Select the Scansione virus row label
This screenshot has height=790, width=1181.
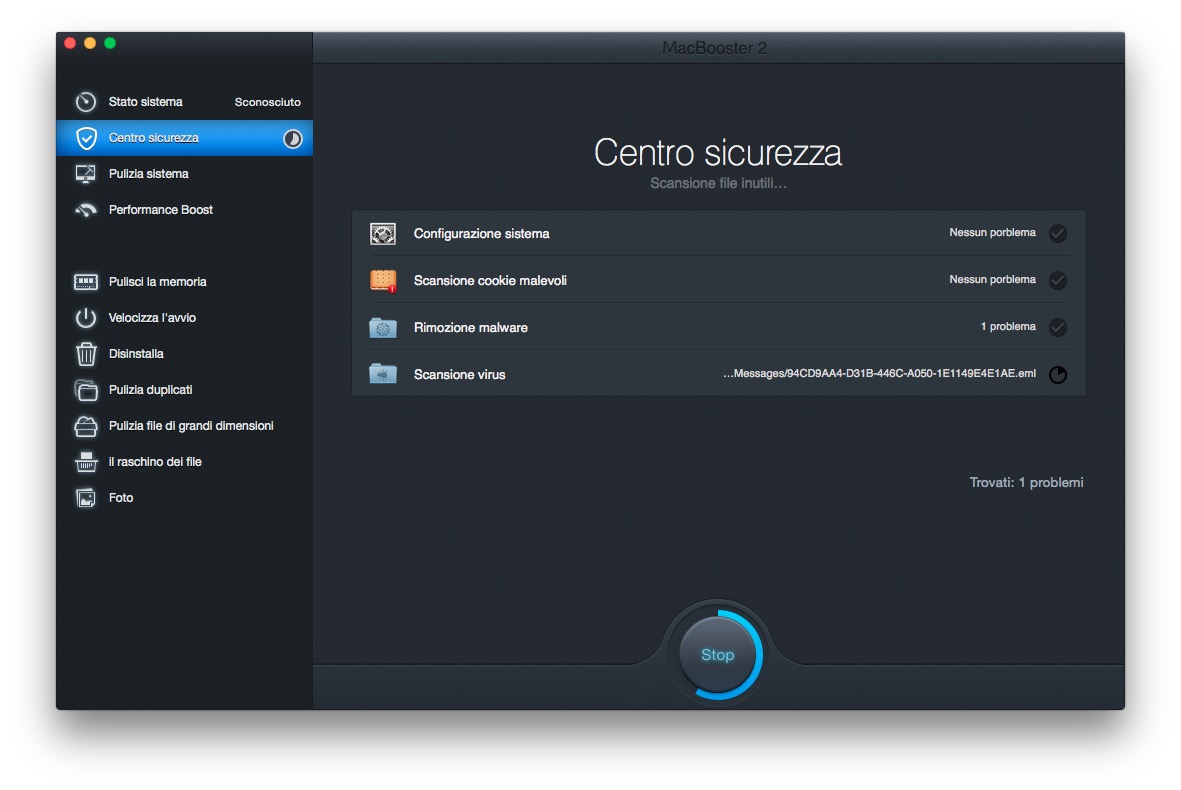coord(459,374)
